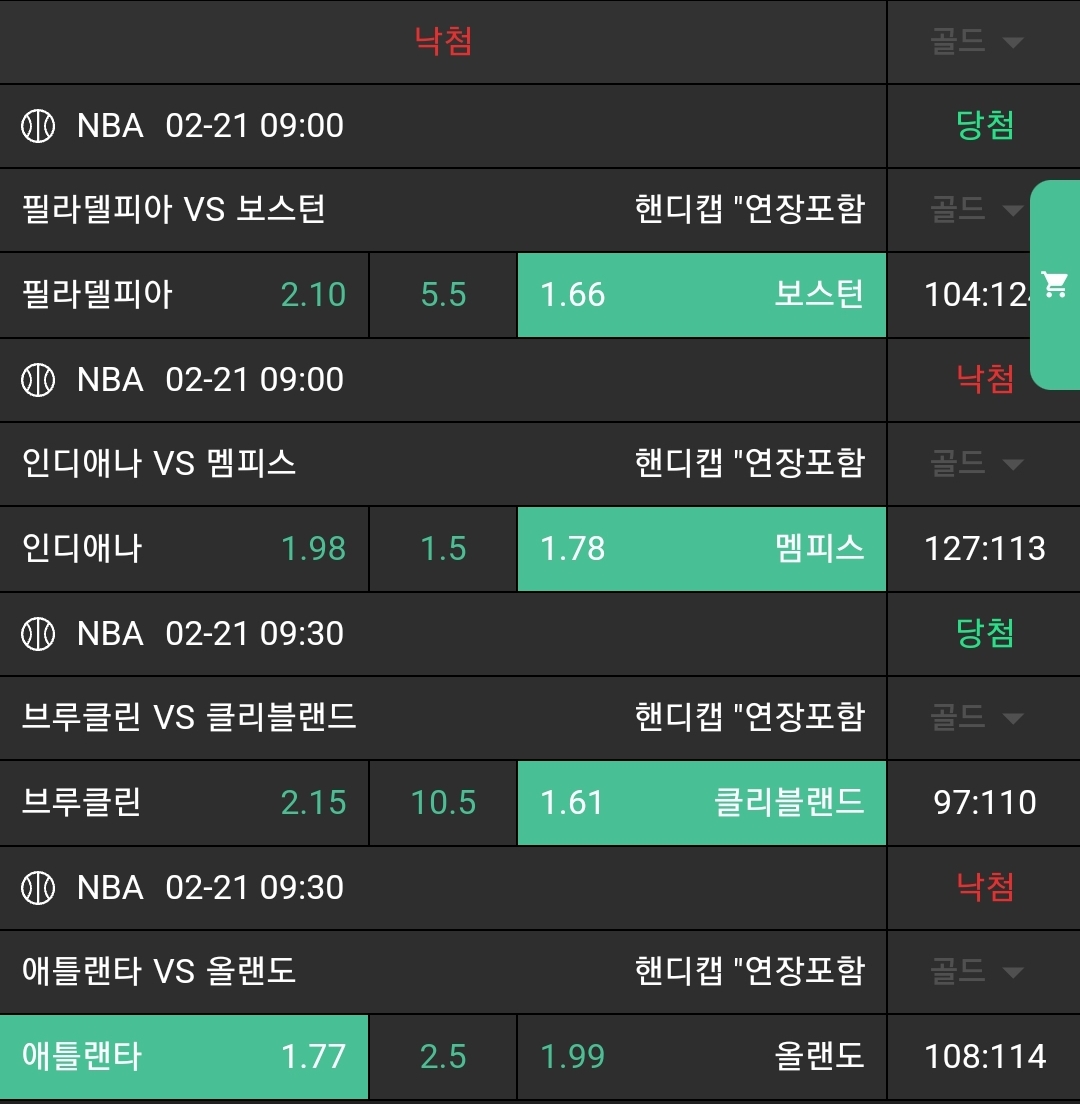The image size is (1080, 1104).
Task: Pick 올랜도 at 1.99 odds
Action: tap(701, 1057)
